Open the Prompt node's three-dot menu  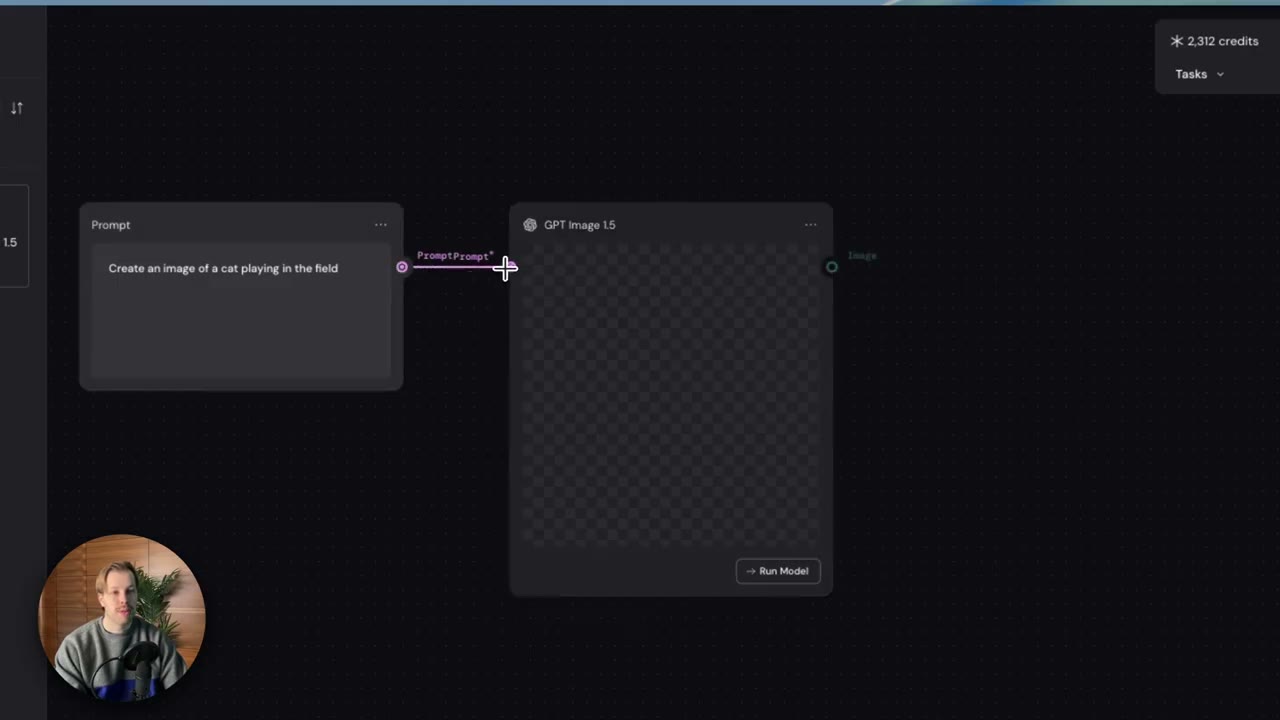pos(381,225)
